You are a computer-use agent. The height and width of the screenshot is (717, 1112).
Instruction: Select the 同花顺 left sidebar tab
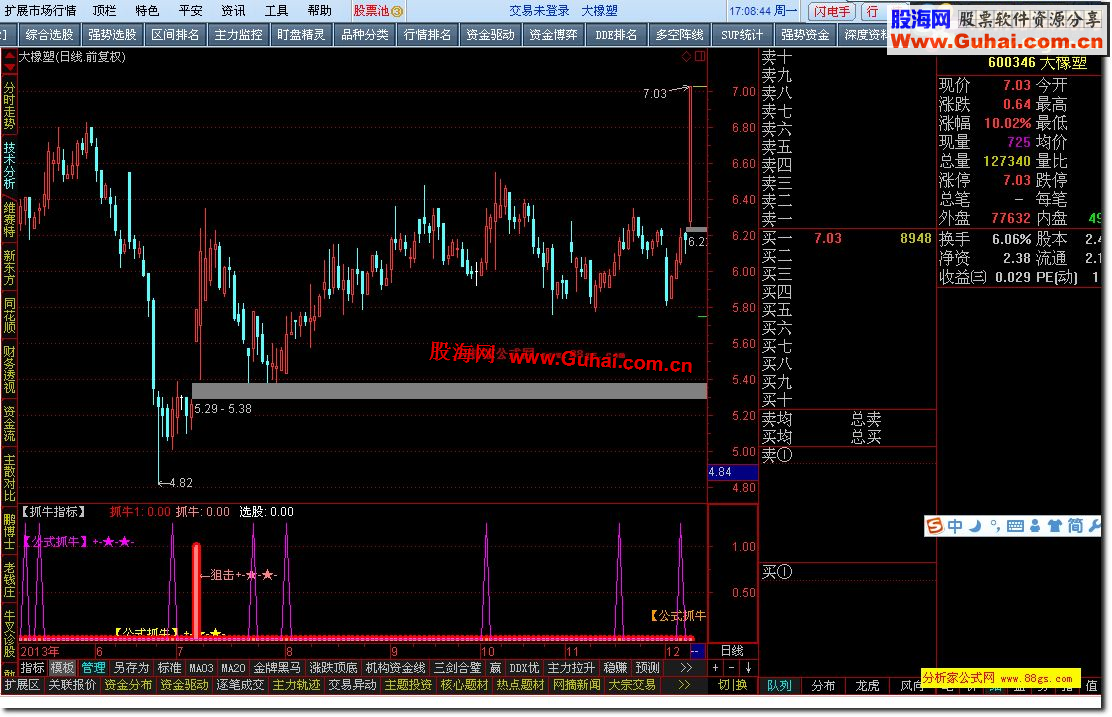[x=9, y=315]
